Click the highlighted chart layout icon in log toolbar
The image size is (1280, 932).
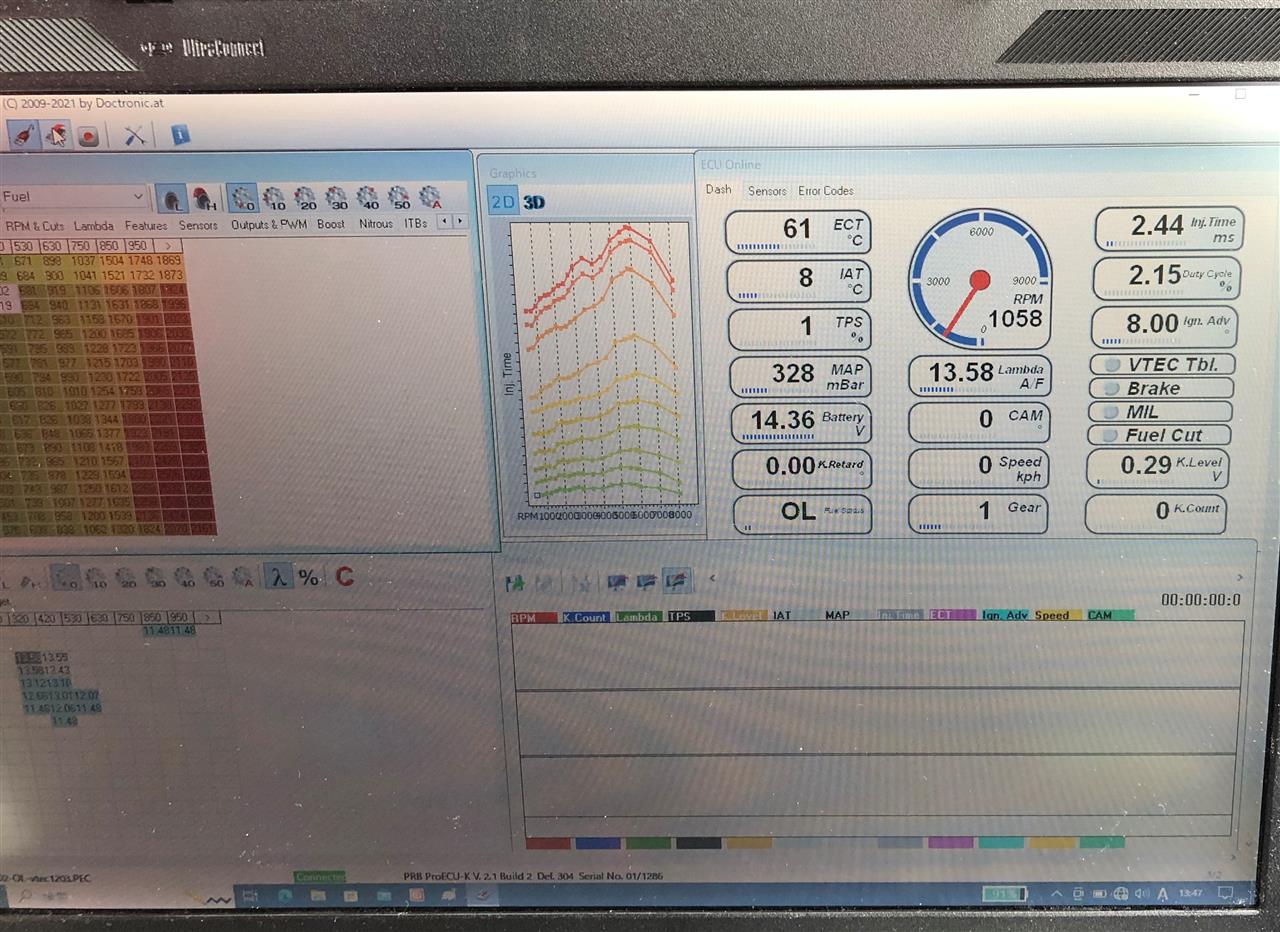click(677, 581)
